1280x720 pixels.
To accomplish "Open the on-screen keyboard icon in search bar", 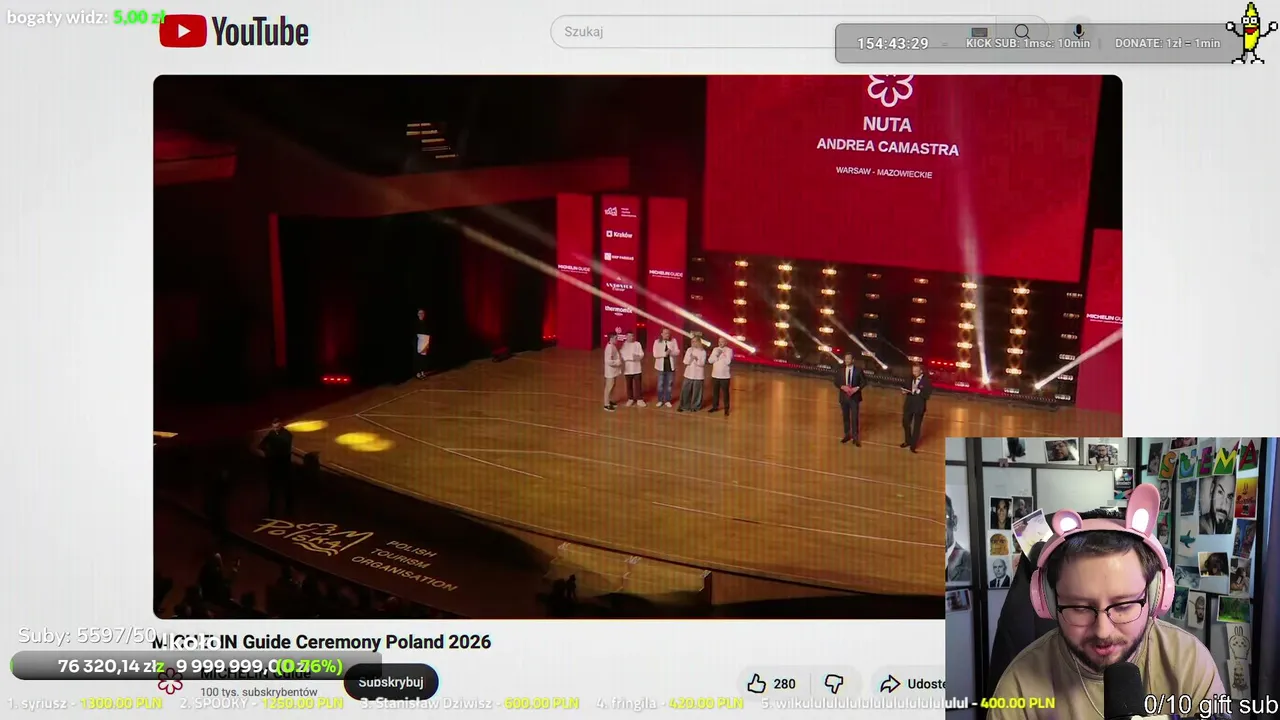I will click(979, 32).
